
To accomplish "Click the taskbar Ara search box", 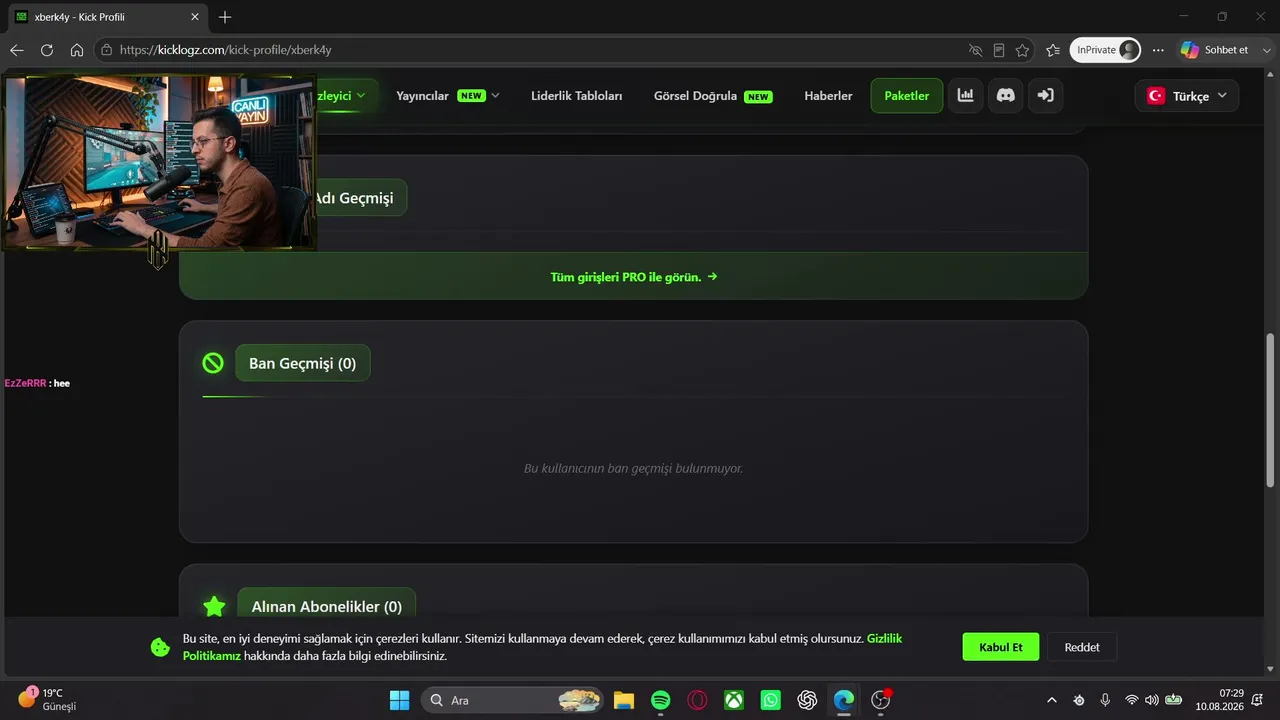I will 512,700.
